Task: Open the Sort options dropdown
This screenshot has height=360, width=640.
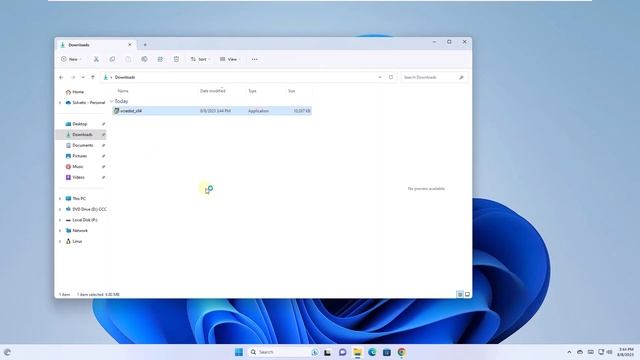Action: pyautogui.click(x=200, y=59)
